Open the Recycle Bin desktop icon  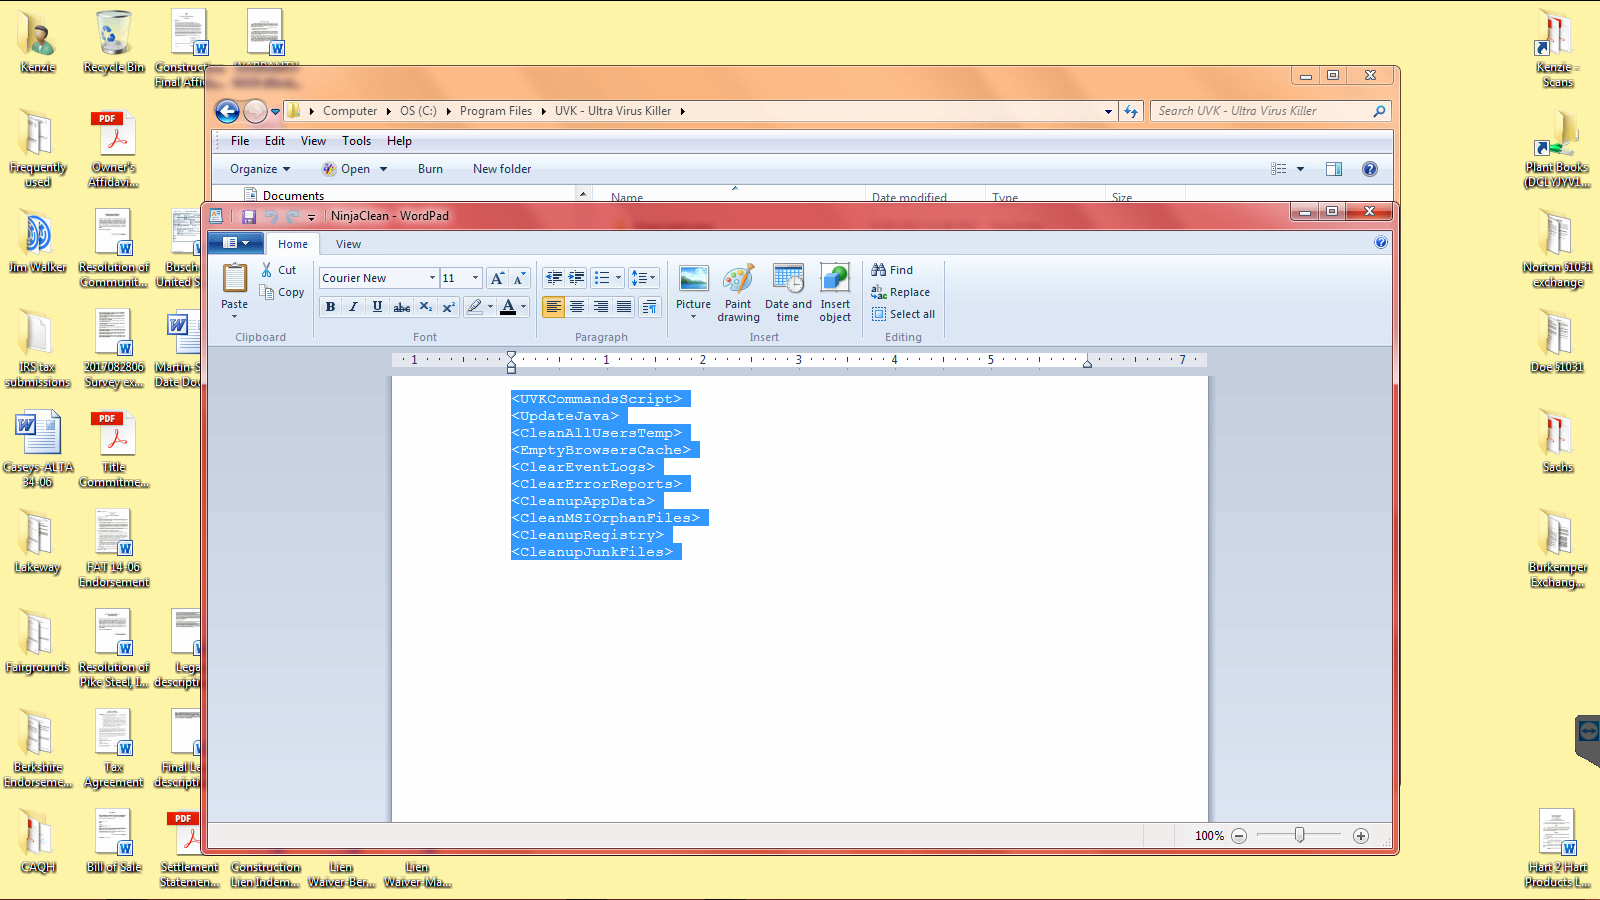(114, 42)
